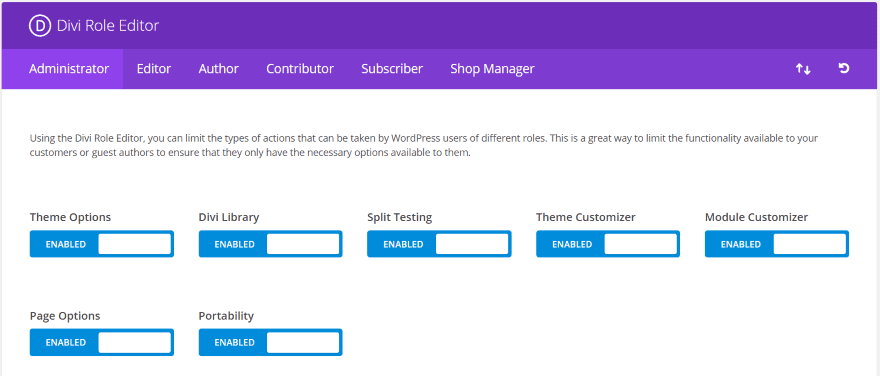Toggle Theme Options enabled switch

click(102, 244)
